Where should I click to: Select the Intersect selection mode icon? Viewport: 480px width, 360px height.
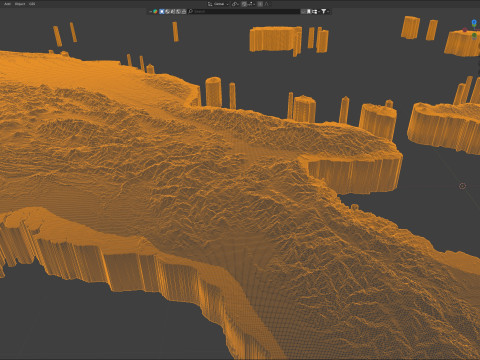pyautogui.click(x=184, y=11)
